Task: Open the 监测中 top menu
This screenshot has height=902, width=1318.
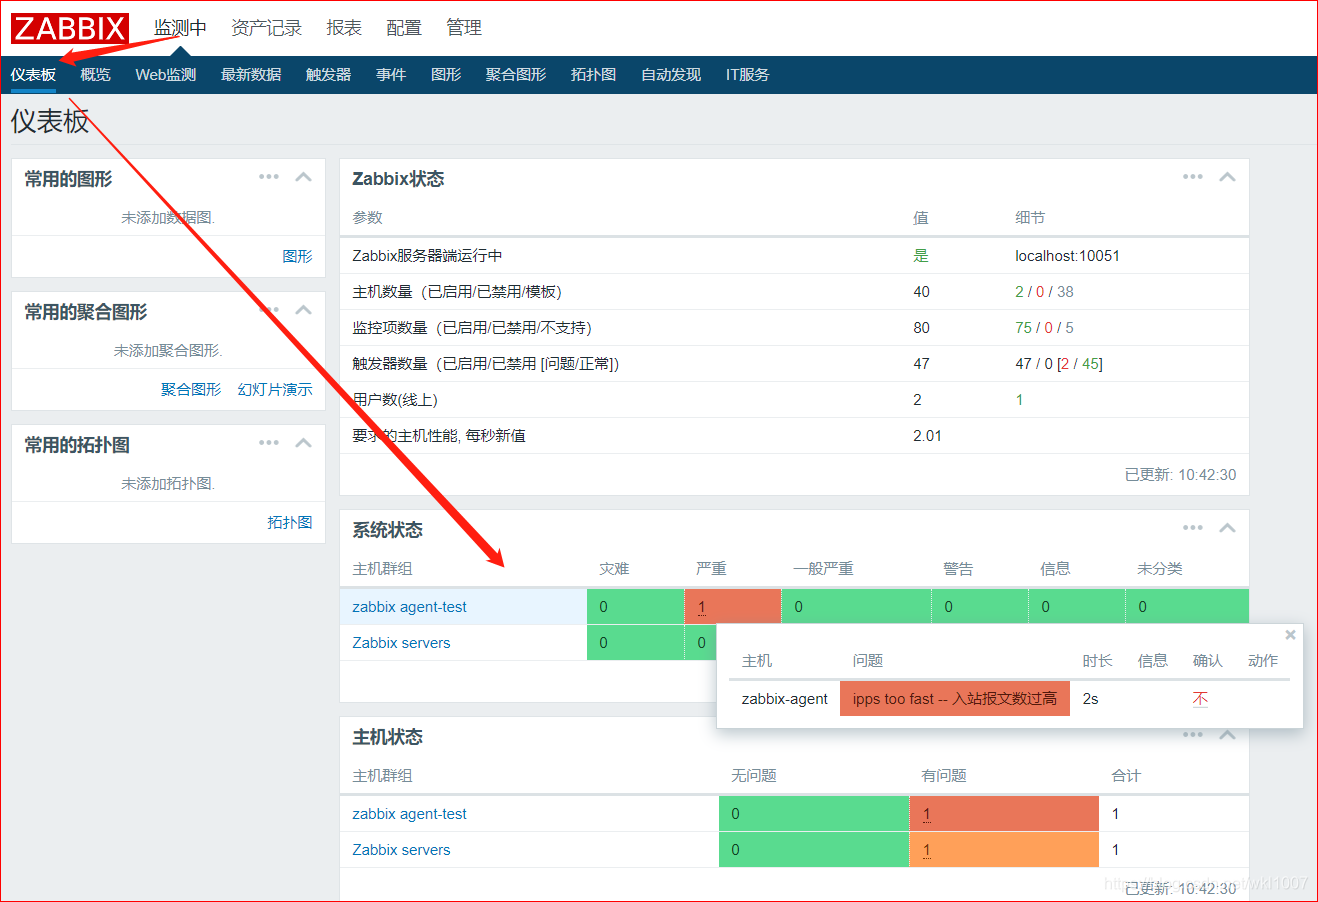Action: (180, 28)
